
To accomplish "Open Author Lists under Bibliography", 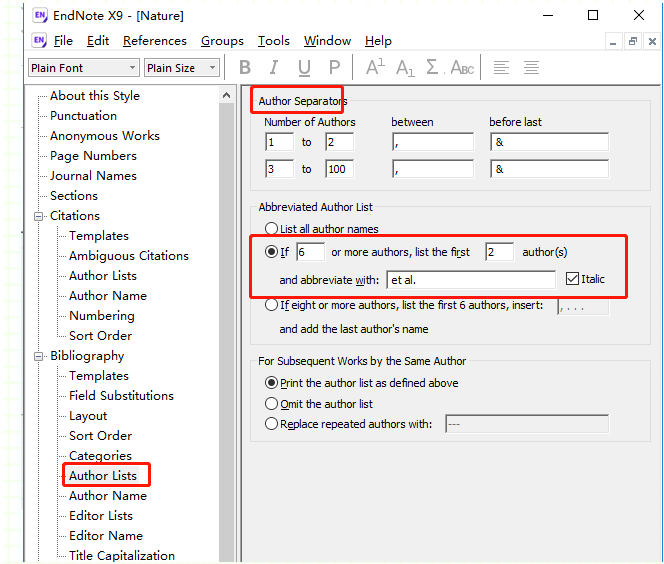I will point(103,476).
